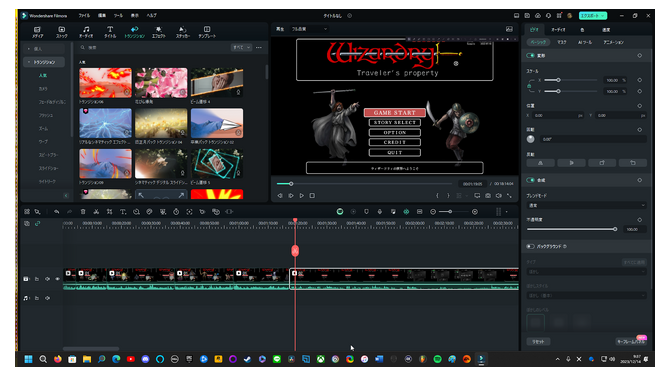Open the Export (エクスポート) button dropdown arrow
The height and width of the screenshot is (377, 670).
[x=603, y=16]
